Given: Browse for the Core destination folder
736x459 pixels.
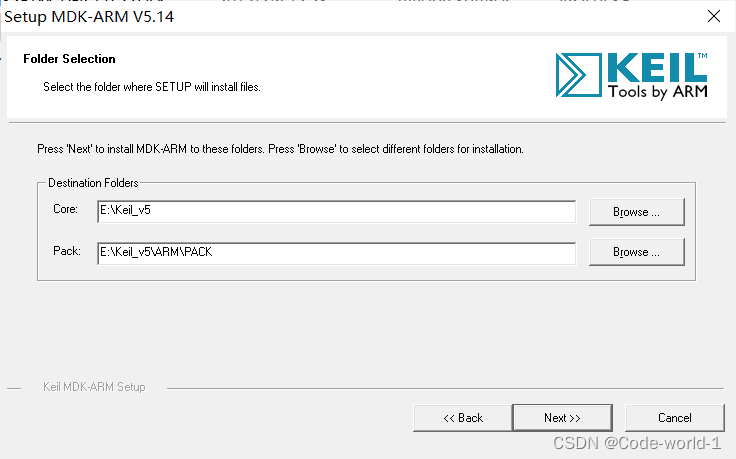Looking at the screenshot, I should (636, 212).
